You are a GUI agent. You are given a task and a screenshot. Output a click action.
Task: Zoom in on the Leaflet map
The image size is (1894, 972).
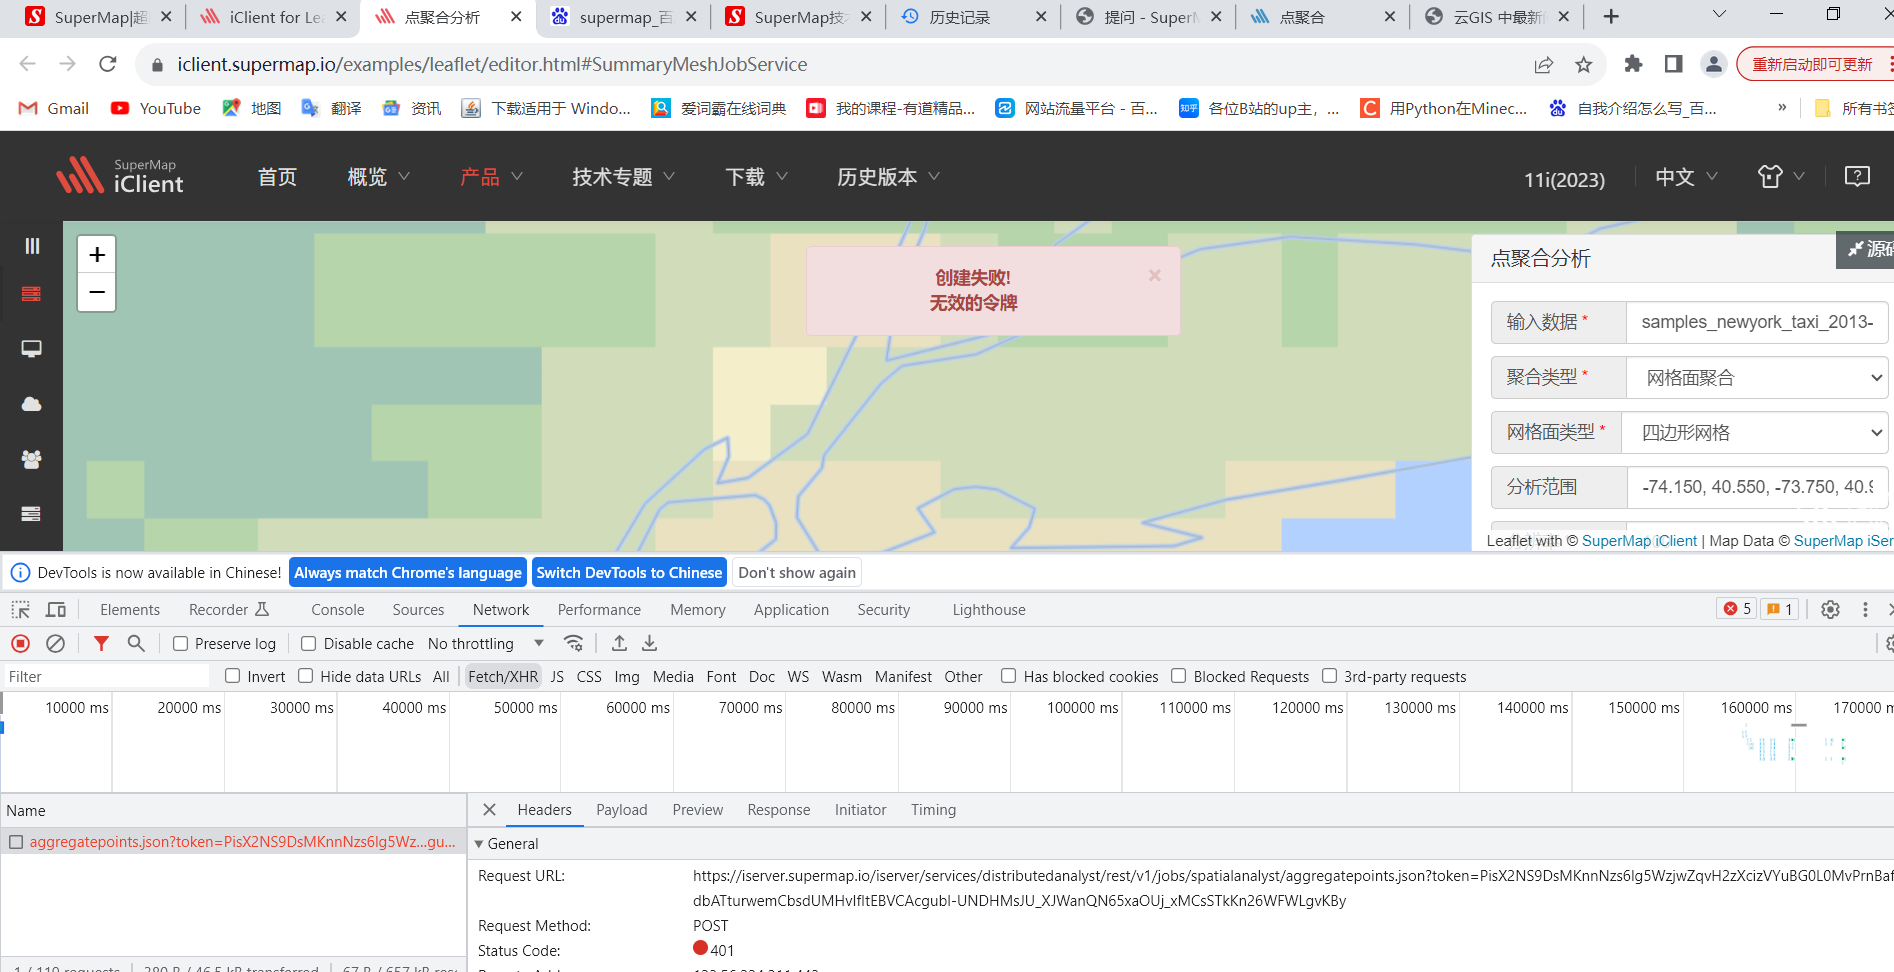point(97,255)
